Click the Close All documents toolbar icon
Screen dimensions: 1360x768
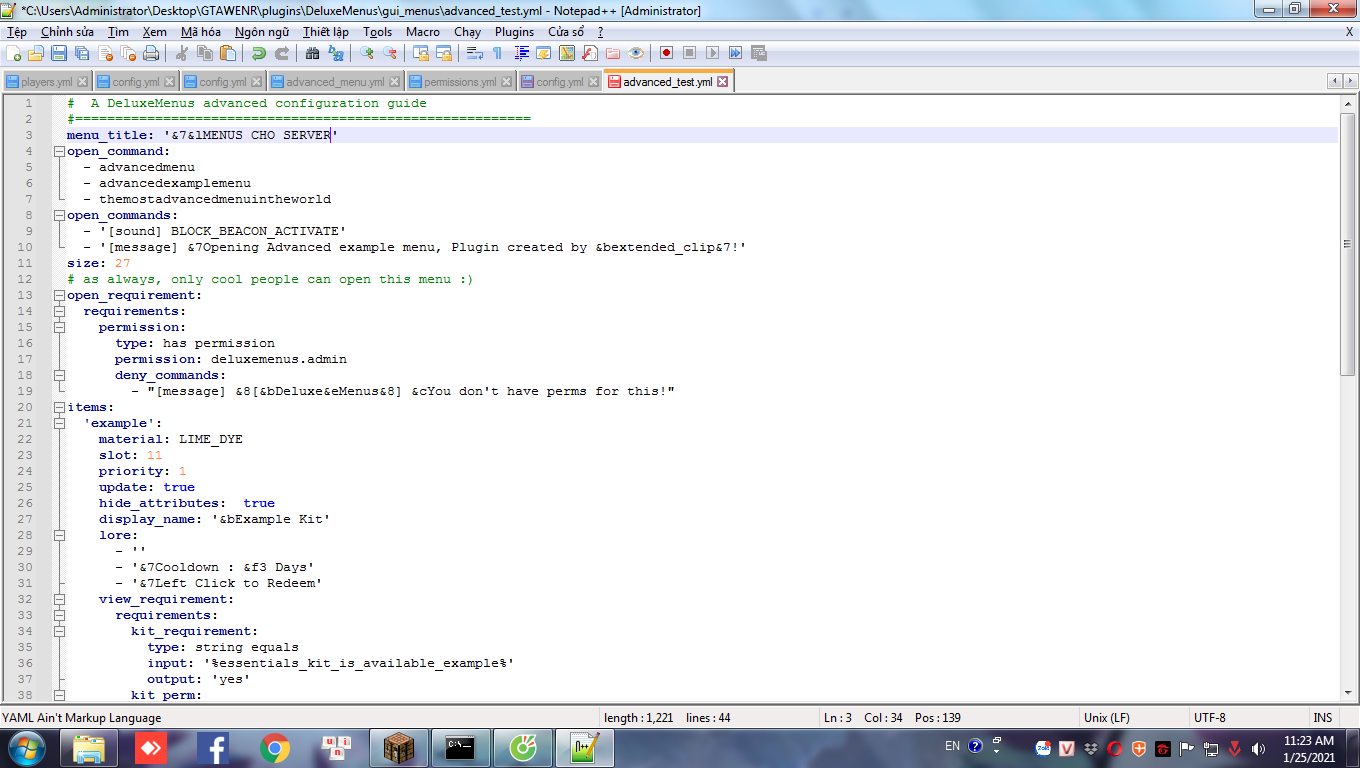128,53
